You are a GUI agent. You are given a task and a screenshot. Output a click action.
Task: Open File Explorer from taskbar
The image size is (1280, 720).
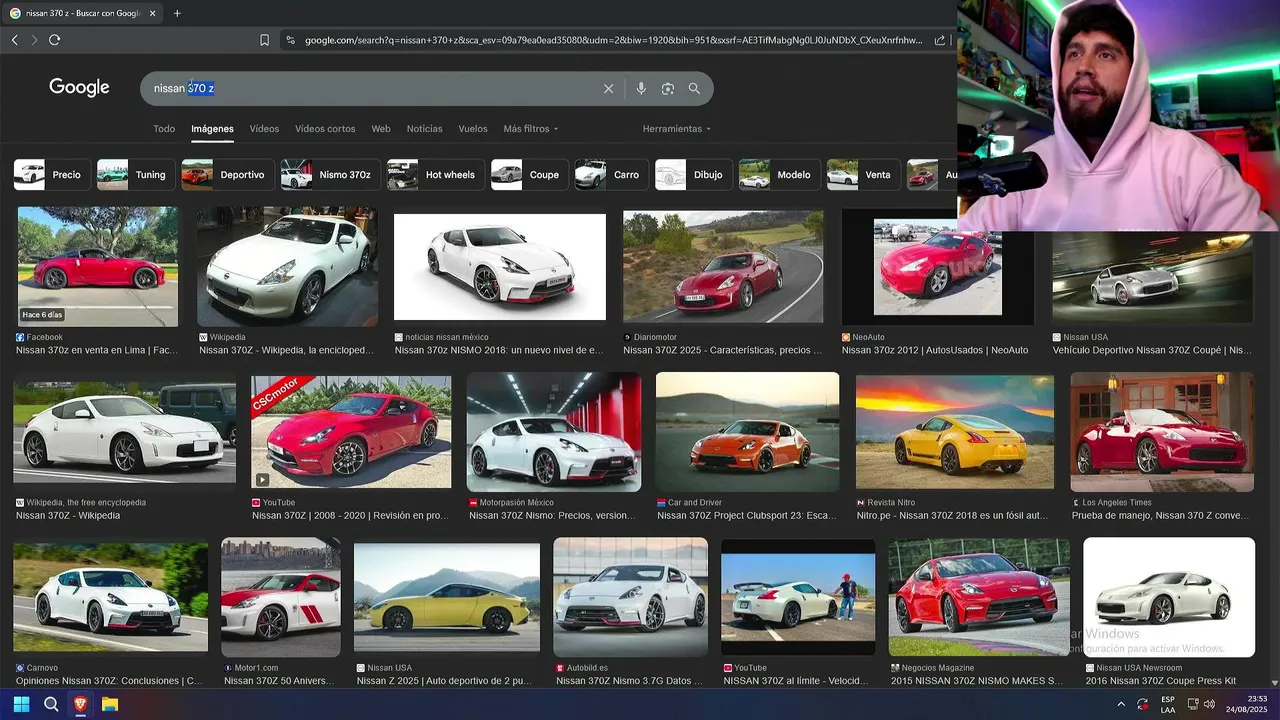pyautogui.click(x=110, y=704)
